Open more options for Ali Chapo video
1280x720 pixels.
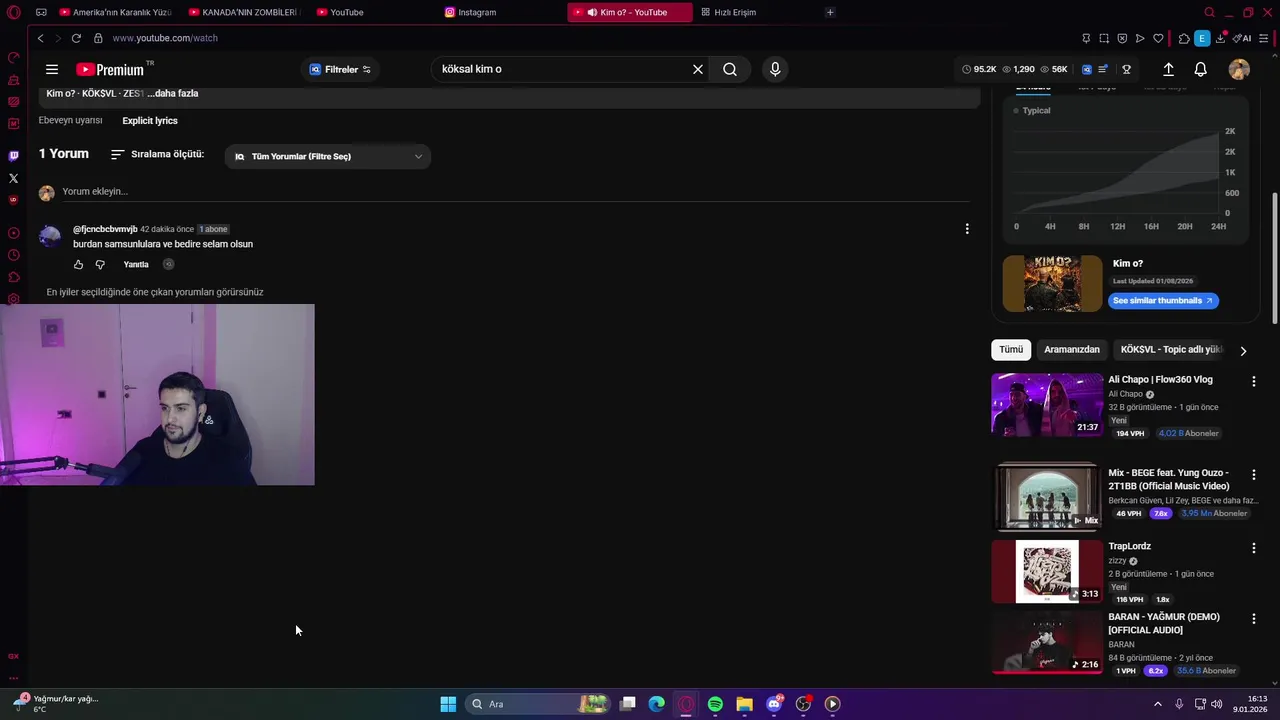coord(1253,381)
